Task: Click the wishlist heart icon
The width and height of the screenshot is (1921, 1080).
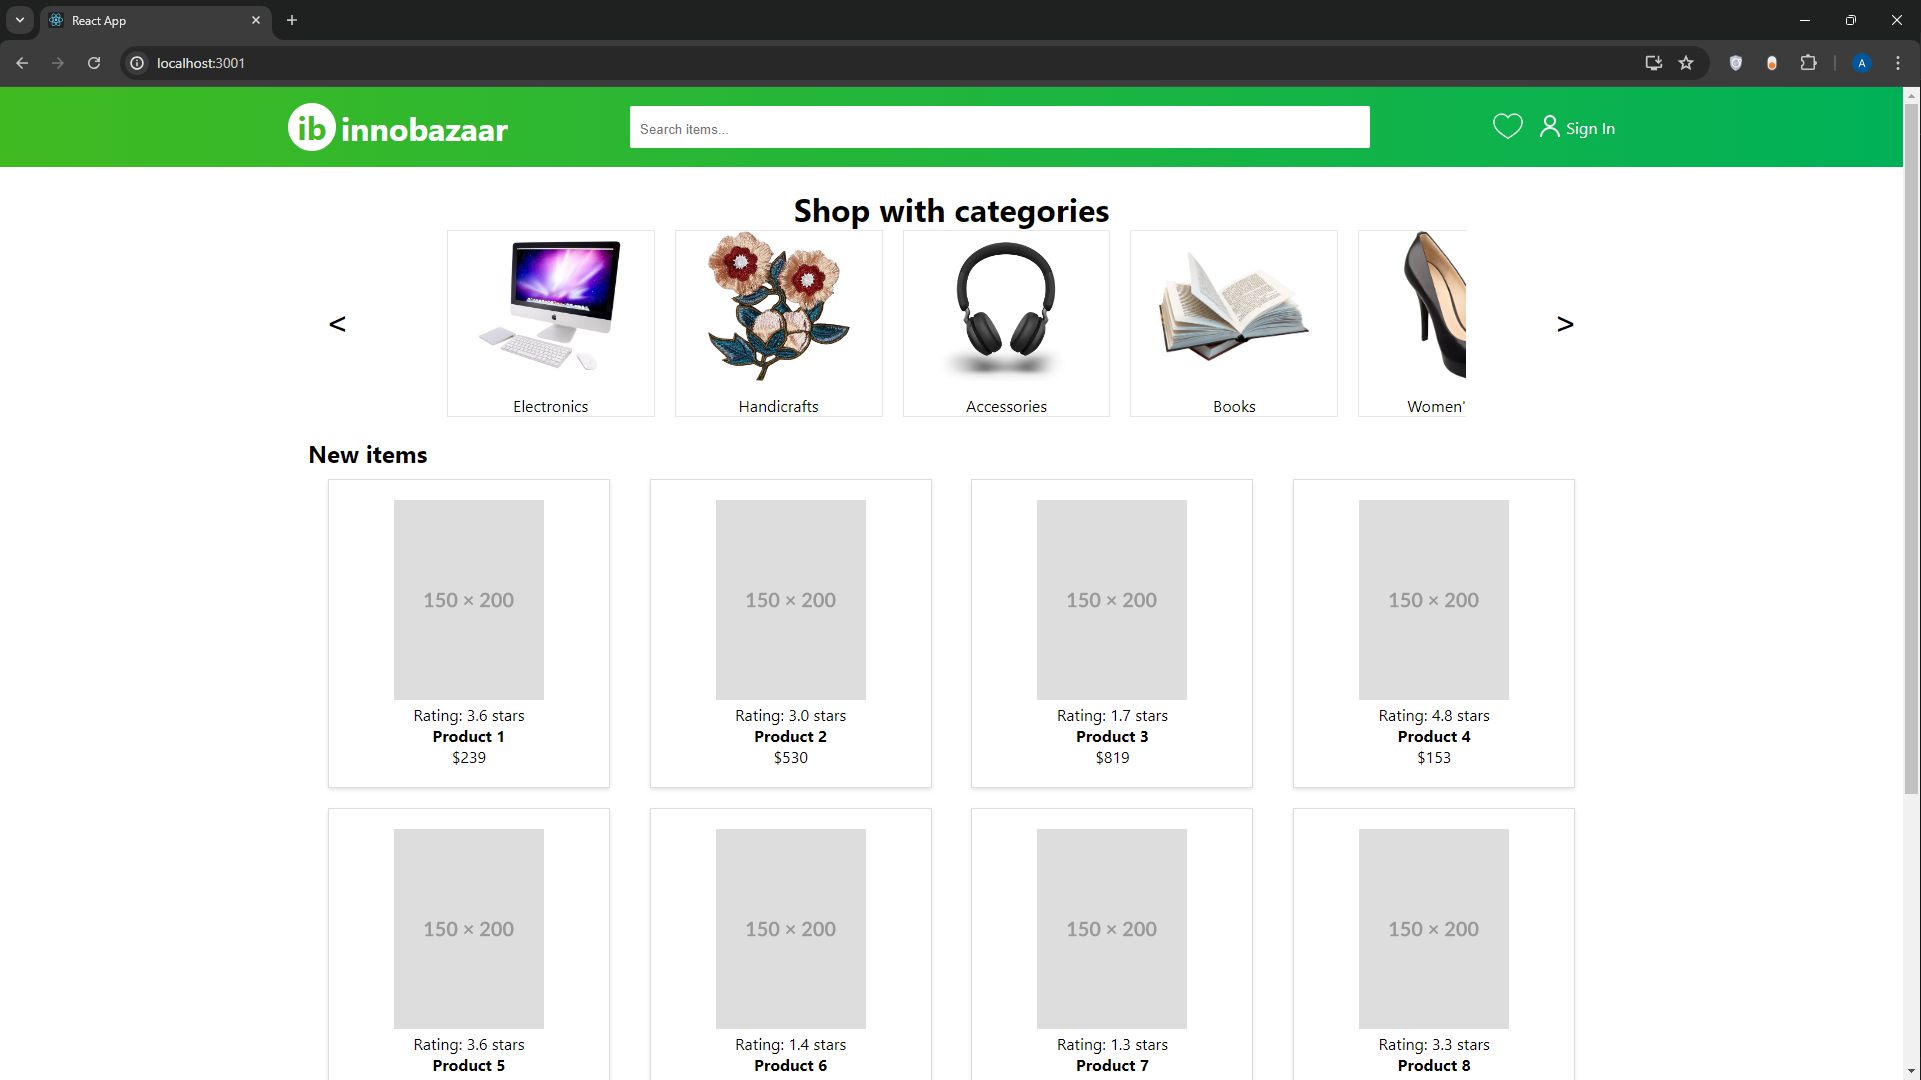Action: coord(1507,127)
